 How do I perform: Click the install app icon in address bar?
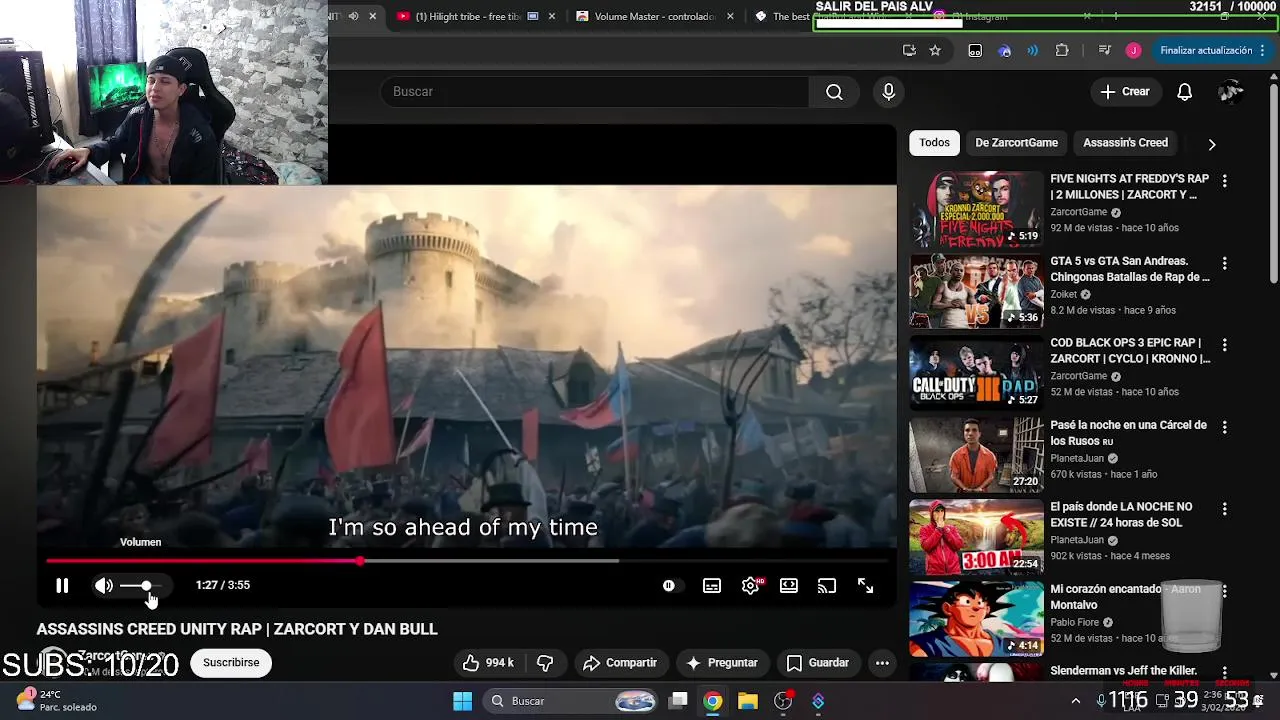point(909,51)
